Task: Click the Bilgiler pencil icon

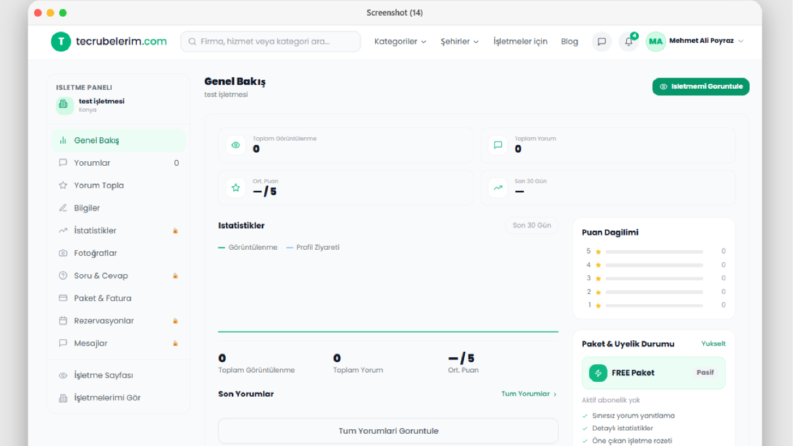Action: point(63,208)
